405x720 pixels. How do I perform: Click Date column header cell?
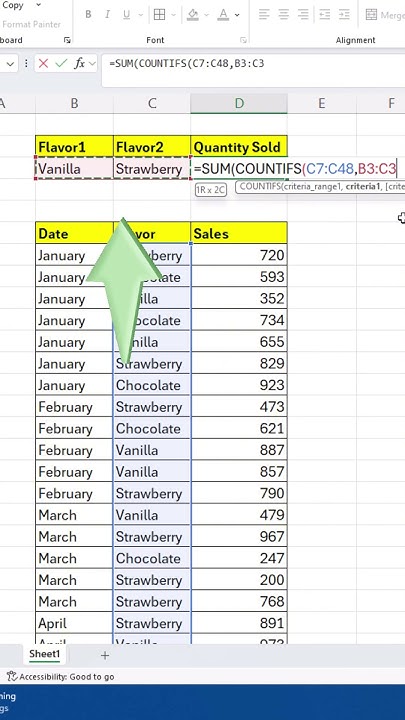74,233
